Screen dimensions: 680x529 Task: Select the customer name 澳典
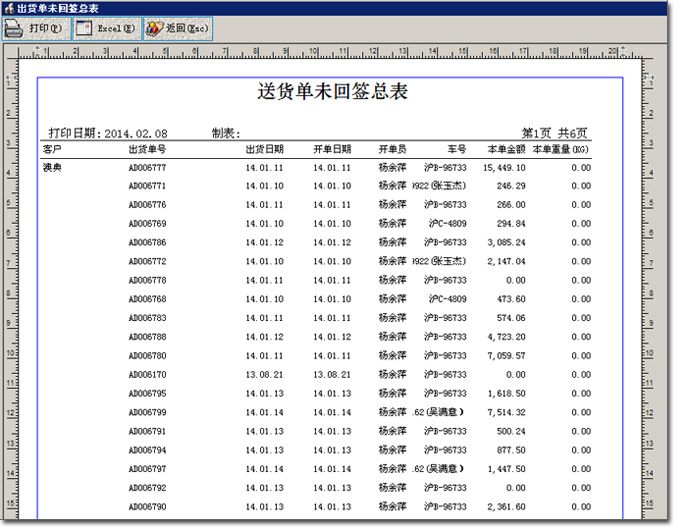[52, 168]
